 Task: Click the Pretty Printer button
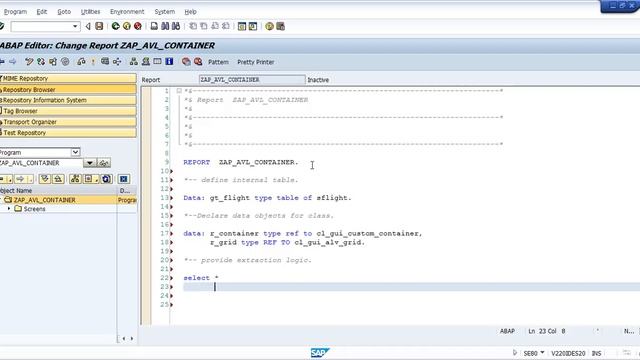click(256, 62)
